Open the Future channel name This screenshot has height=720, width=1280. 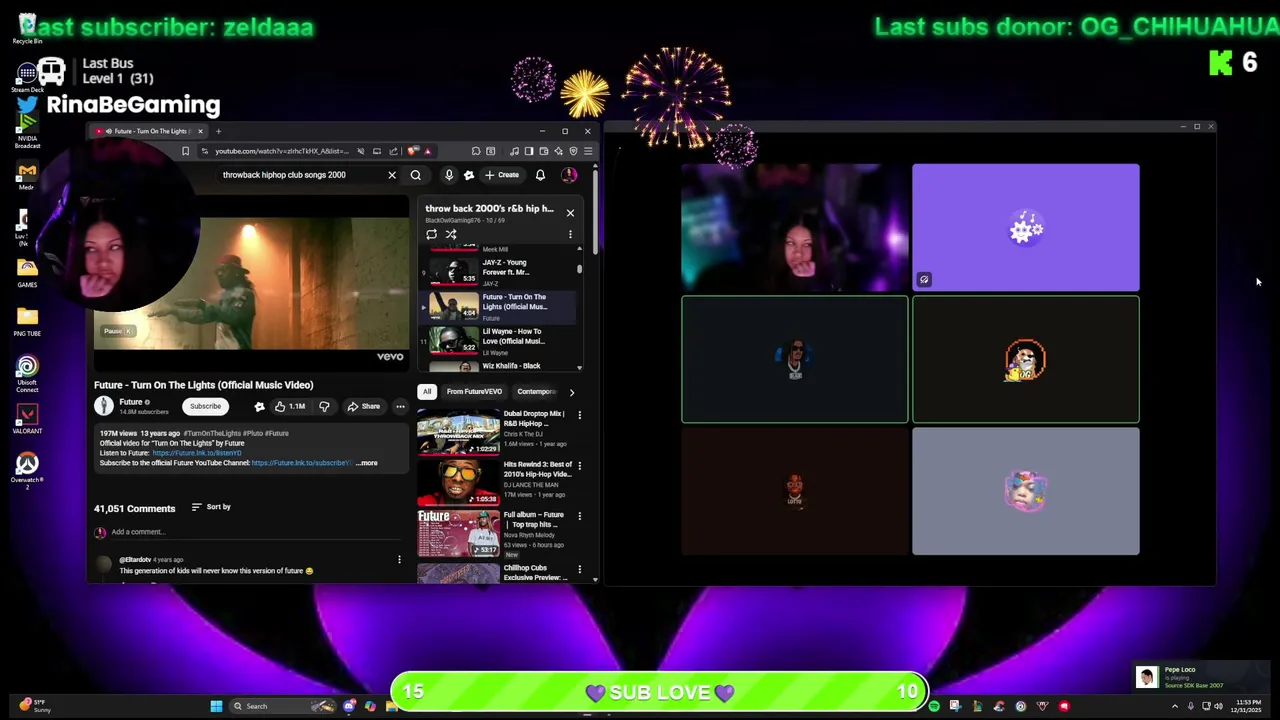(131, 402)
